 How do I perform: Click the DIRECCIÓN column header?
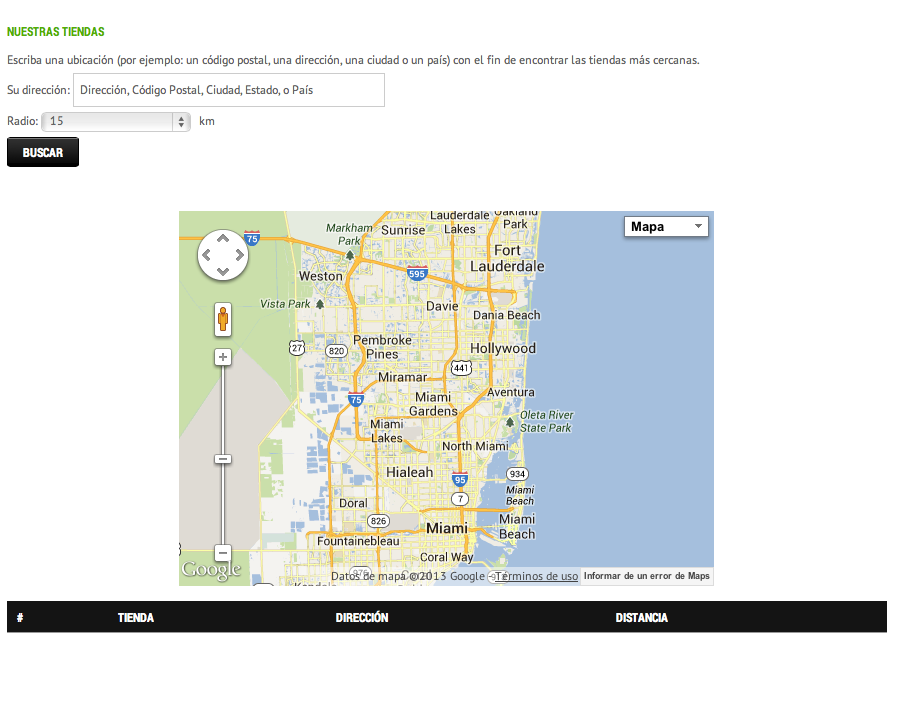(362, 617)
